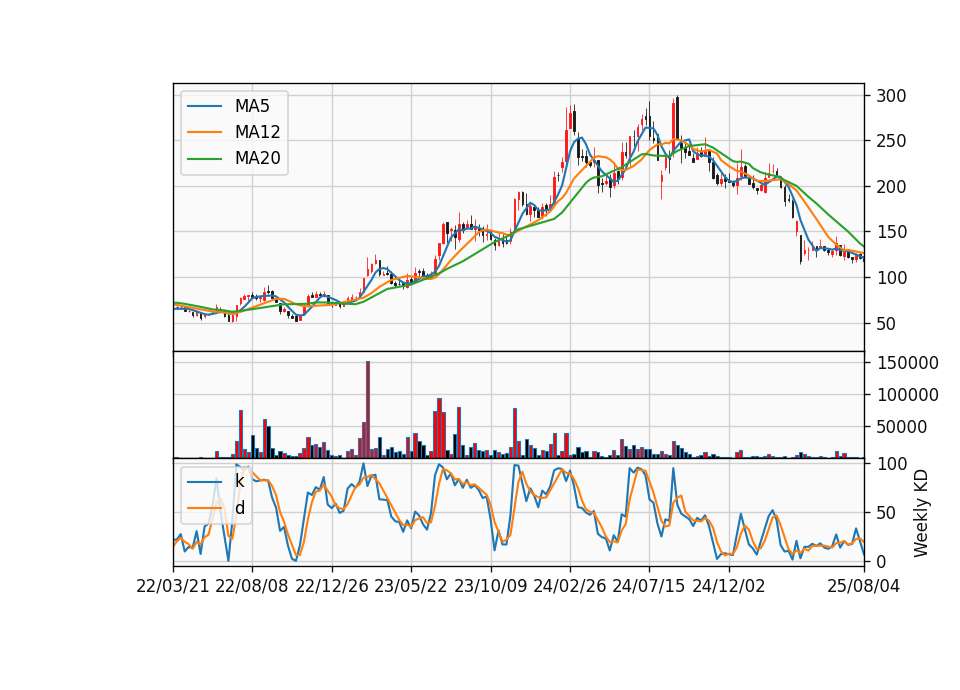Click the 250 price axis label
The width and height of the screenshot is (960, 690).
coord(891,141)
